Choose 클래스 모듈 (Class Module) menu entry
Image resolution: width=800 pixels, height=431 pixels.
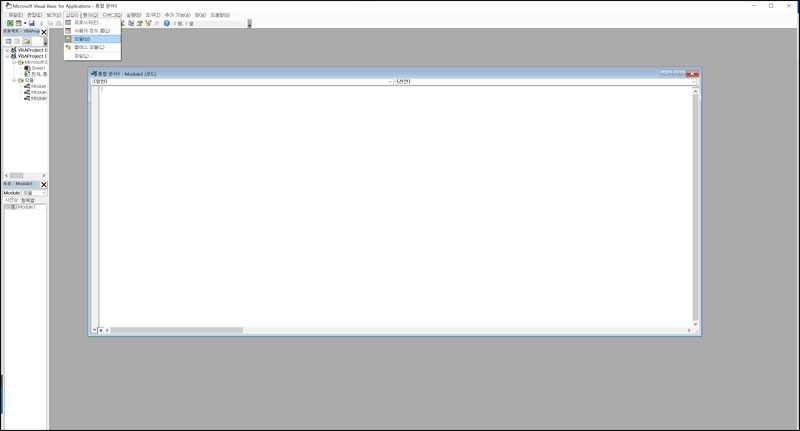pos(88,47)
